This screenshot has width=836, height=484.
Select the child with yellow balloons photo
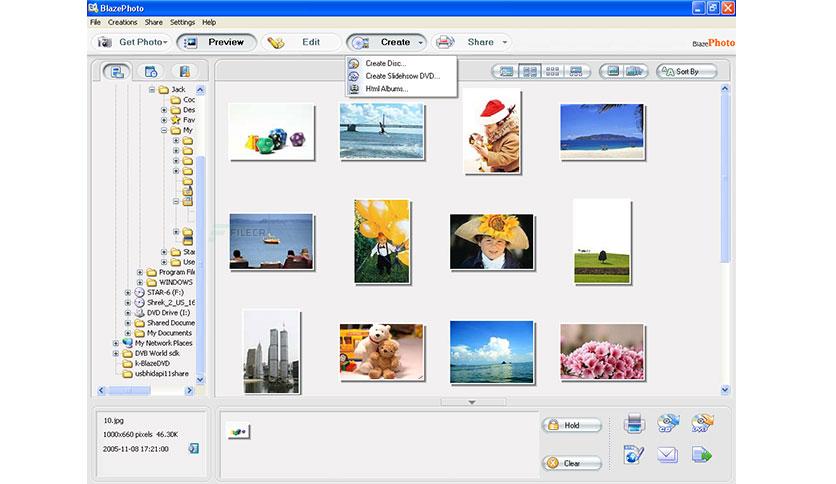coord(382,241)
